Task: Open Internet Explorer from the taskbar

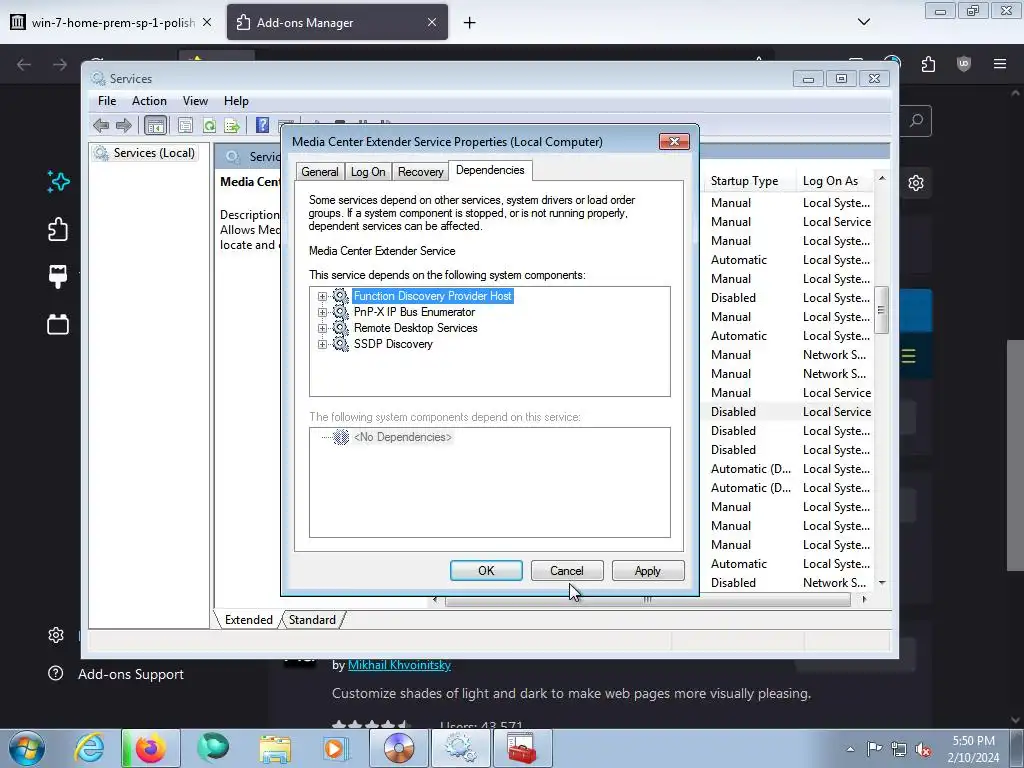Action: (89, 748)
